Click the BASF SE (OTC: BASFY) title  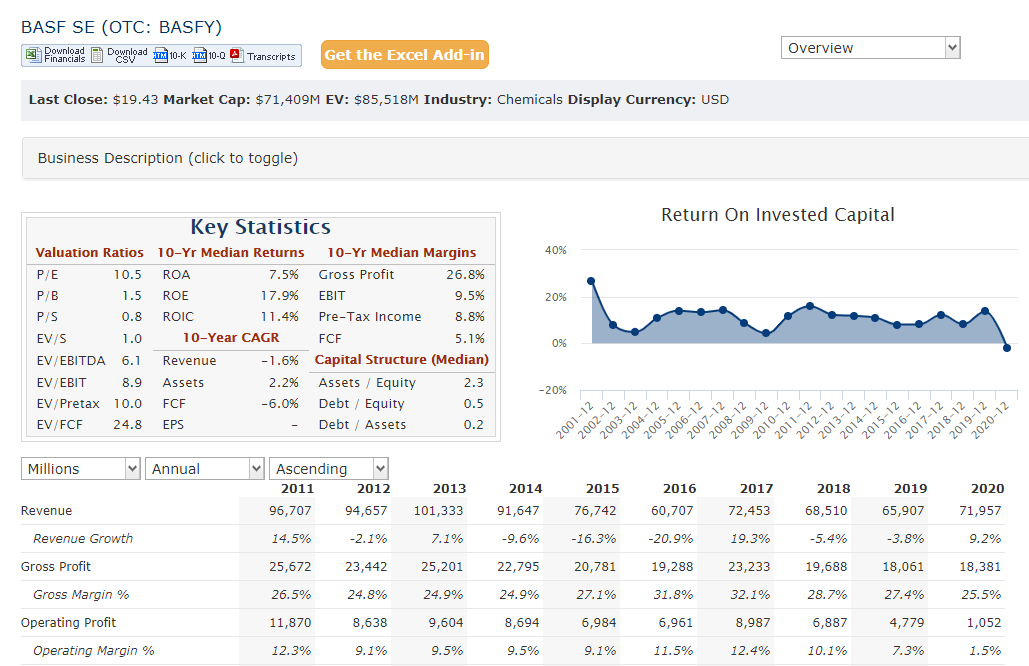121,27
